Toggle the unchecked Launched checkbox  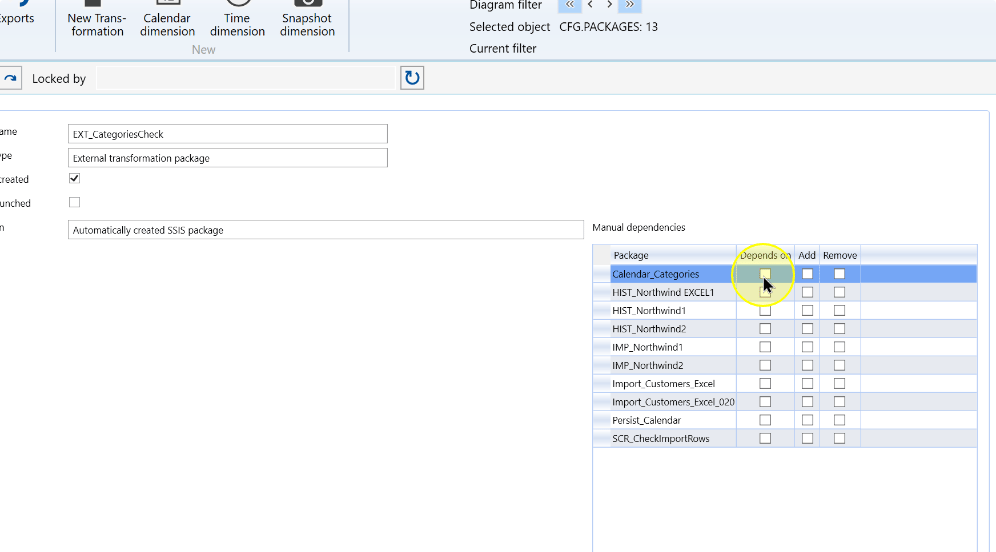pyautogui.click(x=74, y=203)
